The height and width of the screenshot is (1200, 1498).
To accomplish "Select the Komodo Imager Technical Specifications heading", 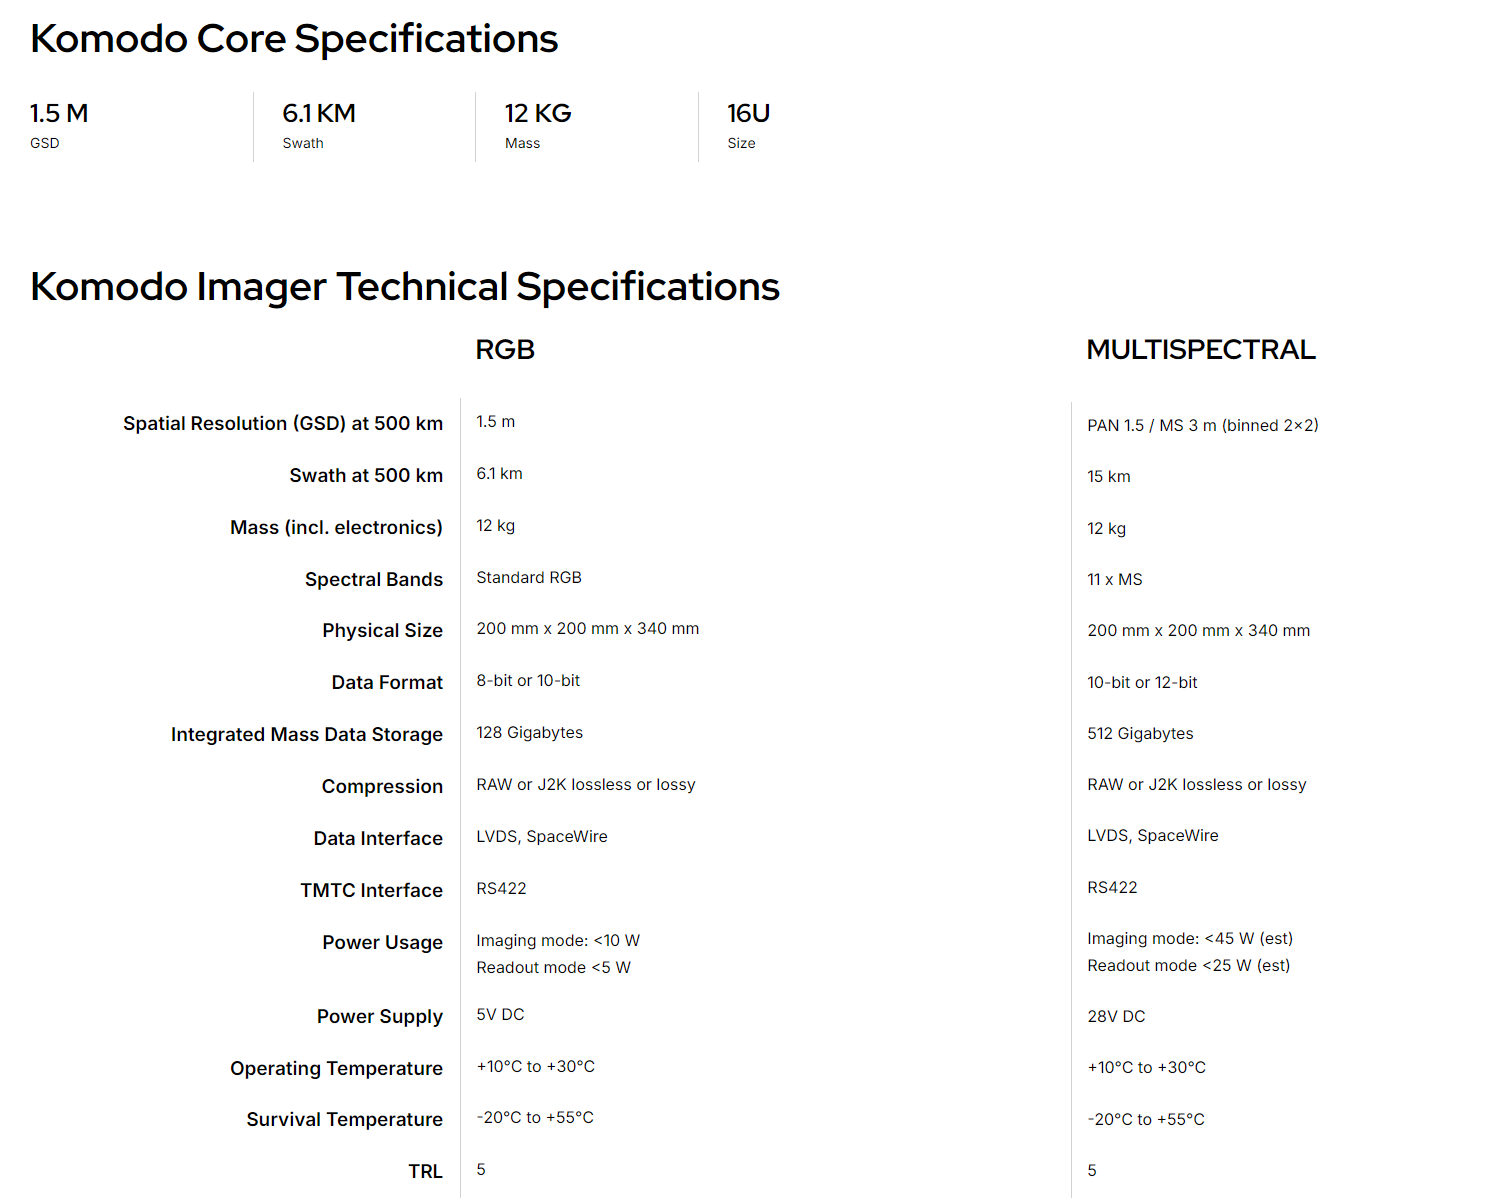I will coord(405,287).
